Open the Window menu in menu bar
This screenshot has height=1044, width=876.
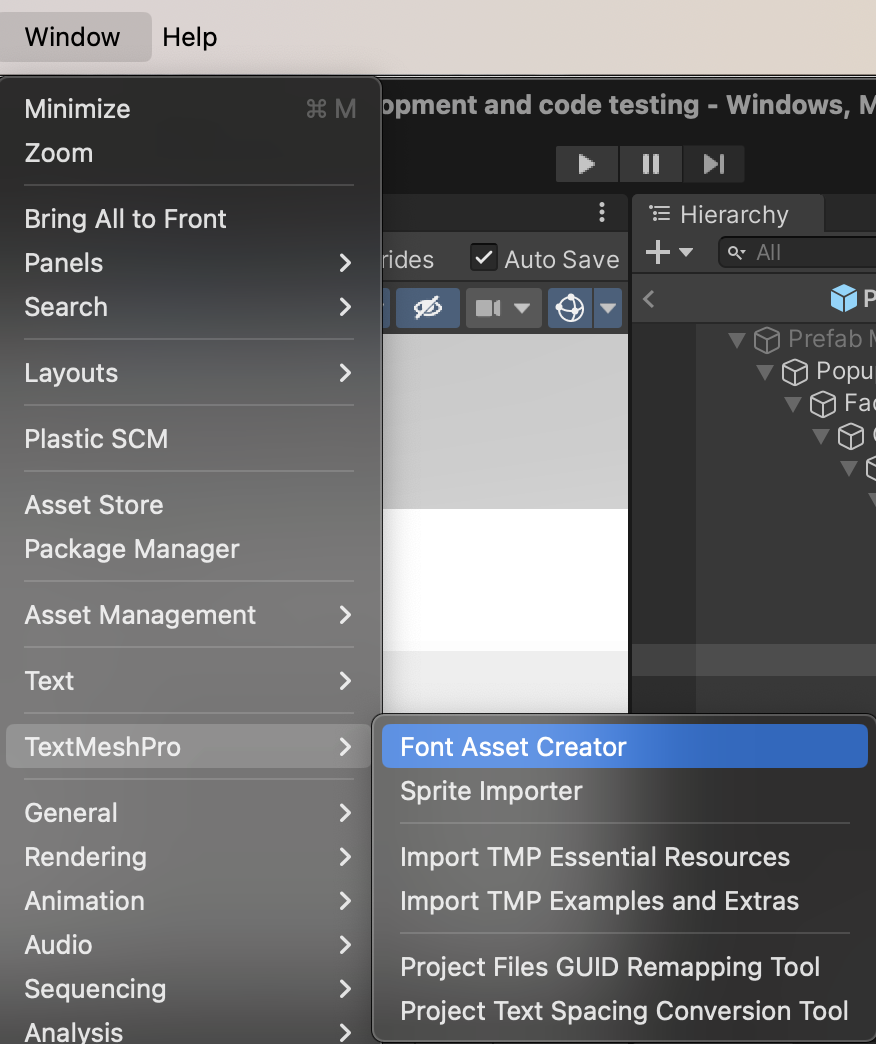tap(73, 37)
